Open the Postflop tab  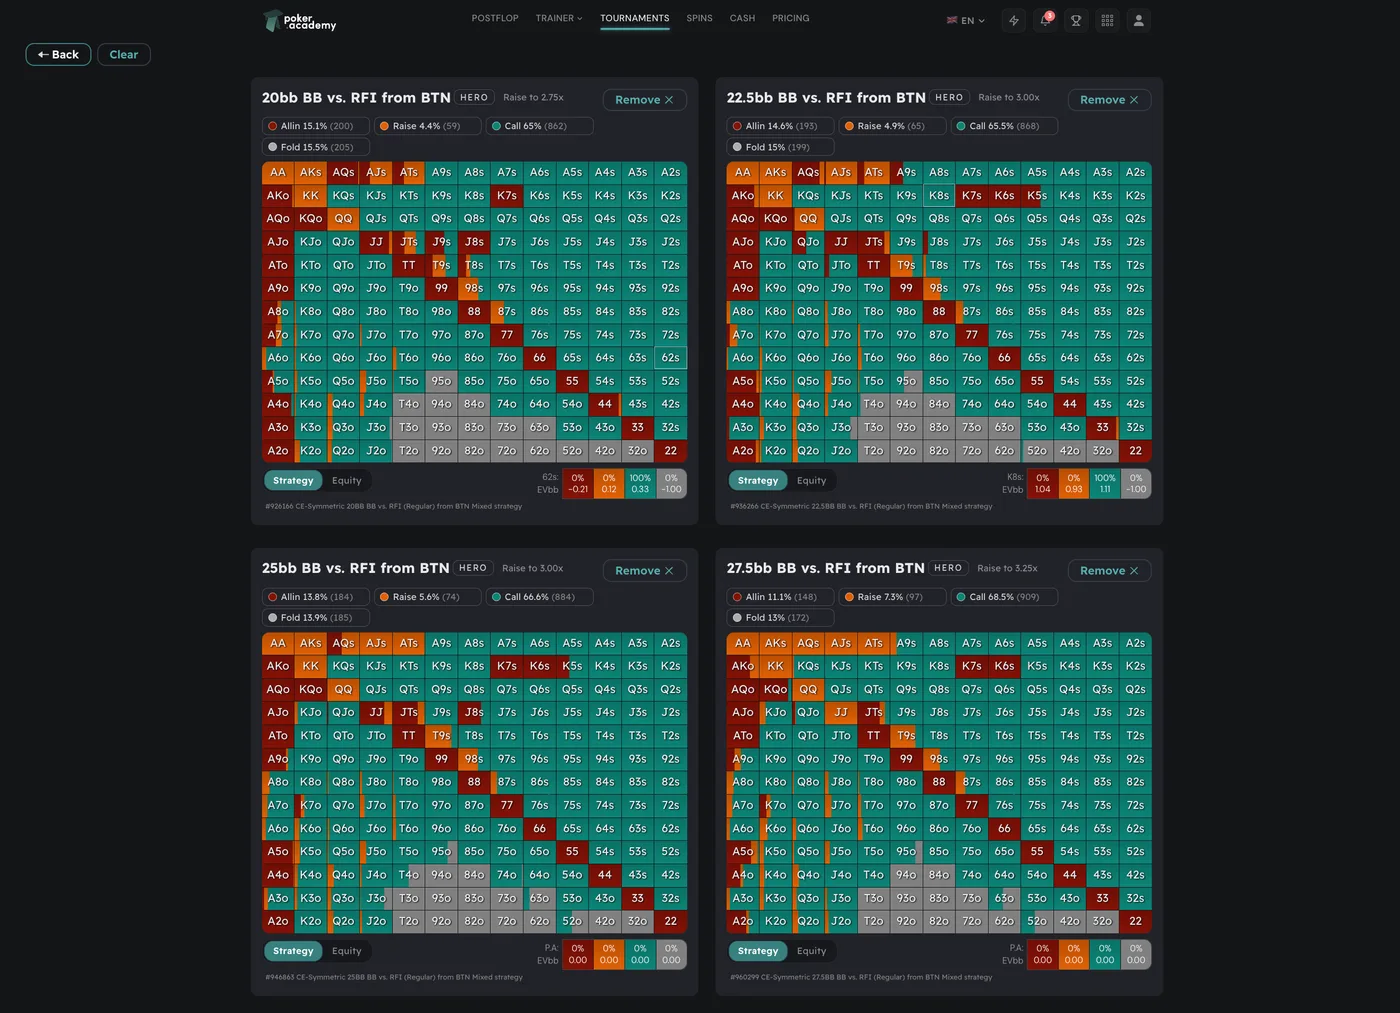click(495, 18)
